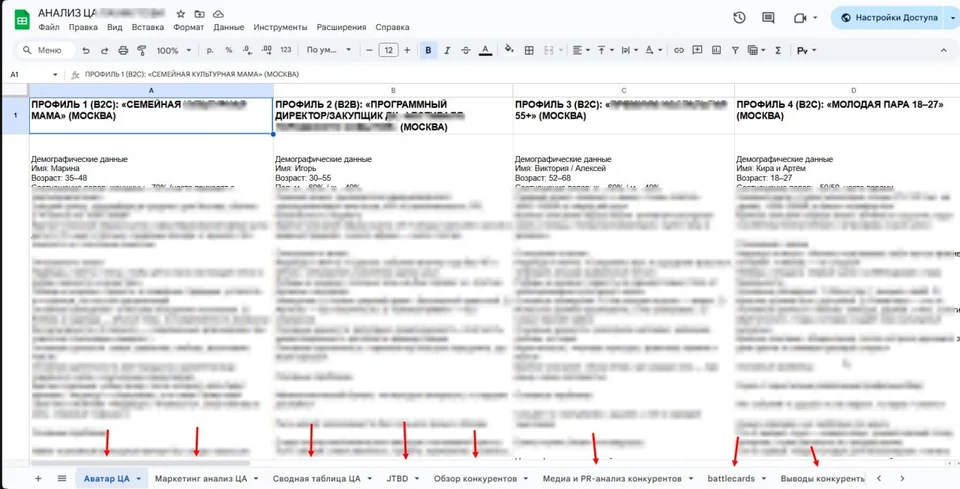The image size is (960, 489).
Task: Open the Вставка menu
Action: pyautogui.click(x=148, y=28)
